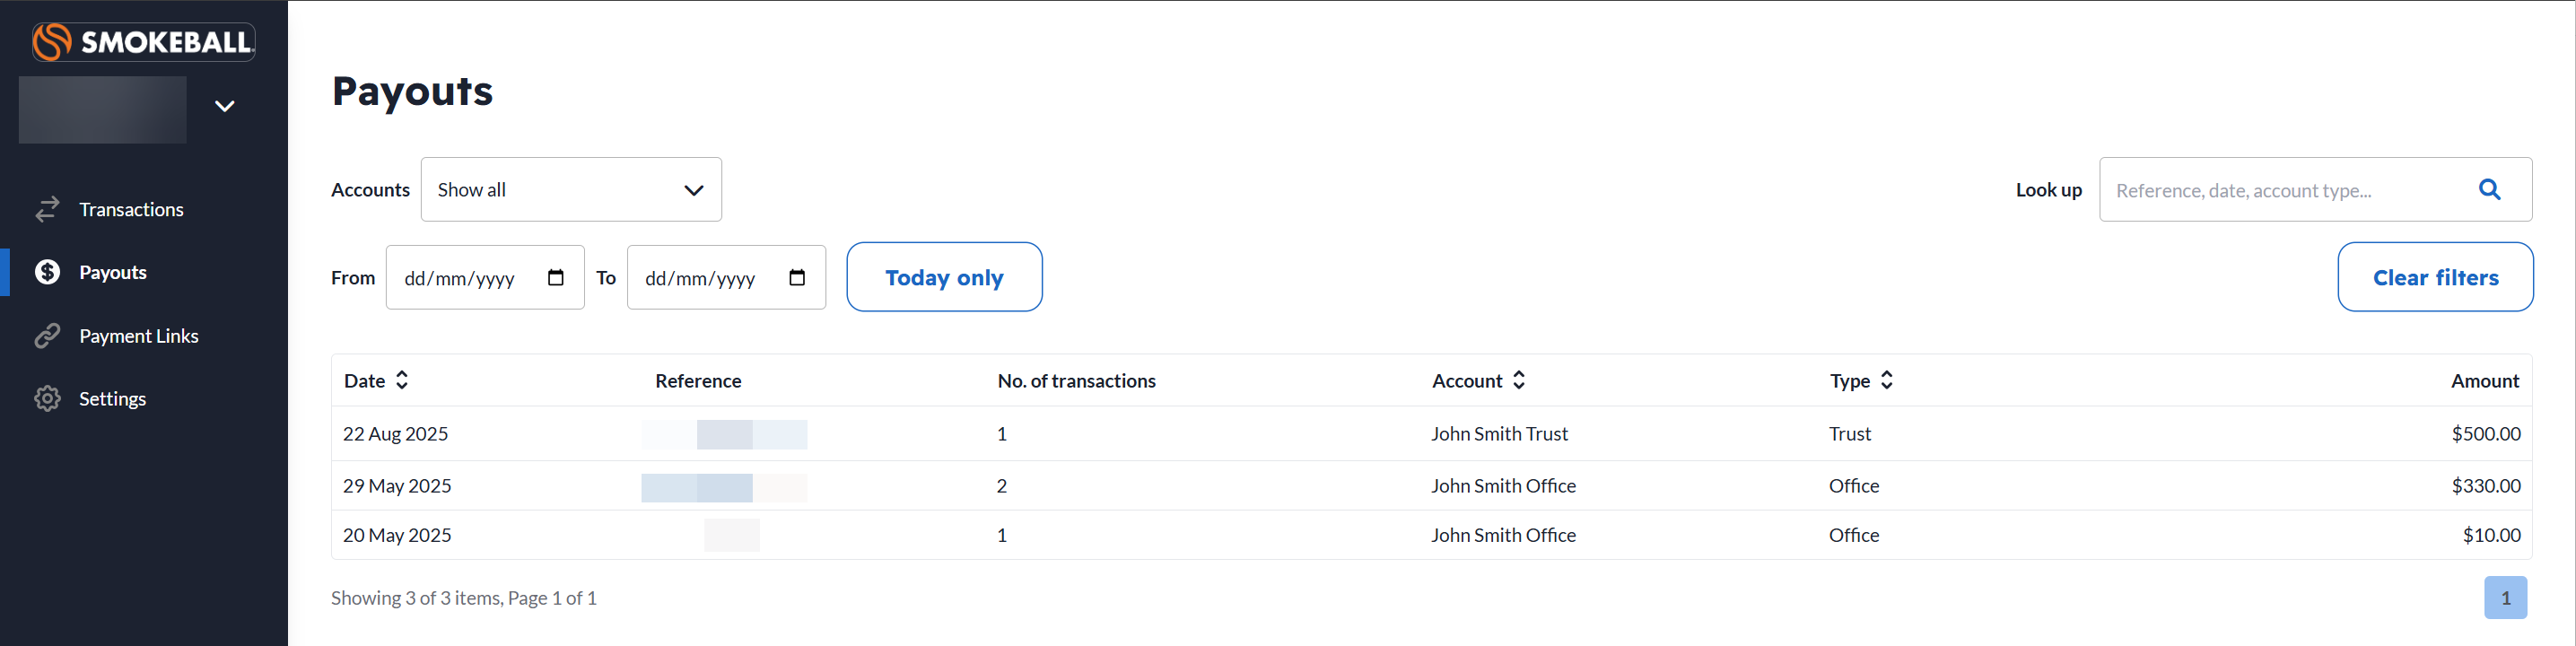Select page 1 in pagination

2505,597
